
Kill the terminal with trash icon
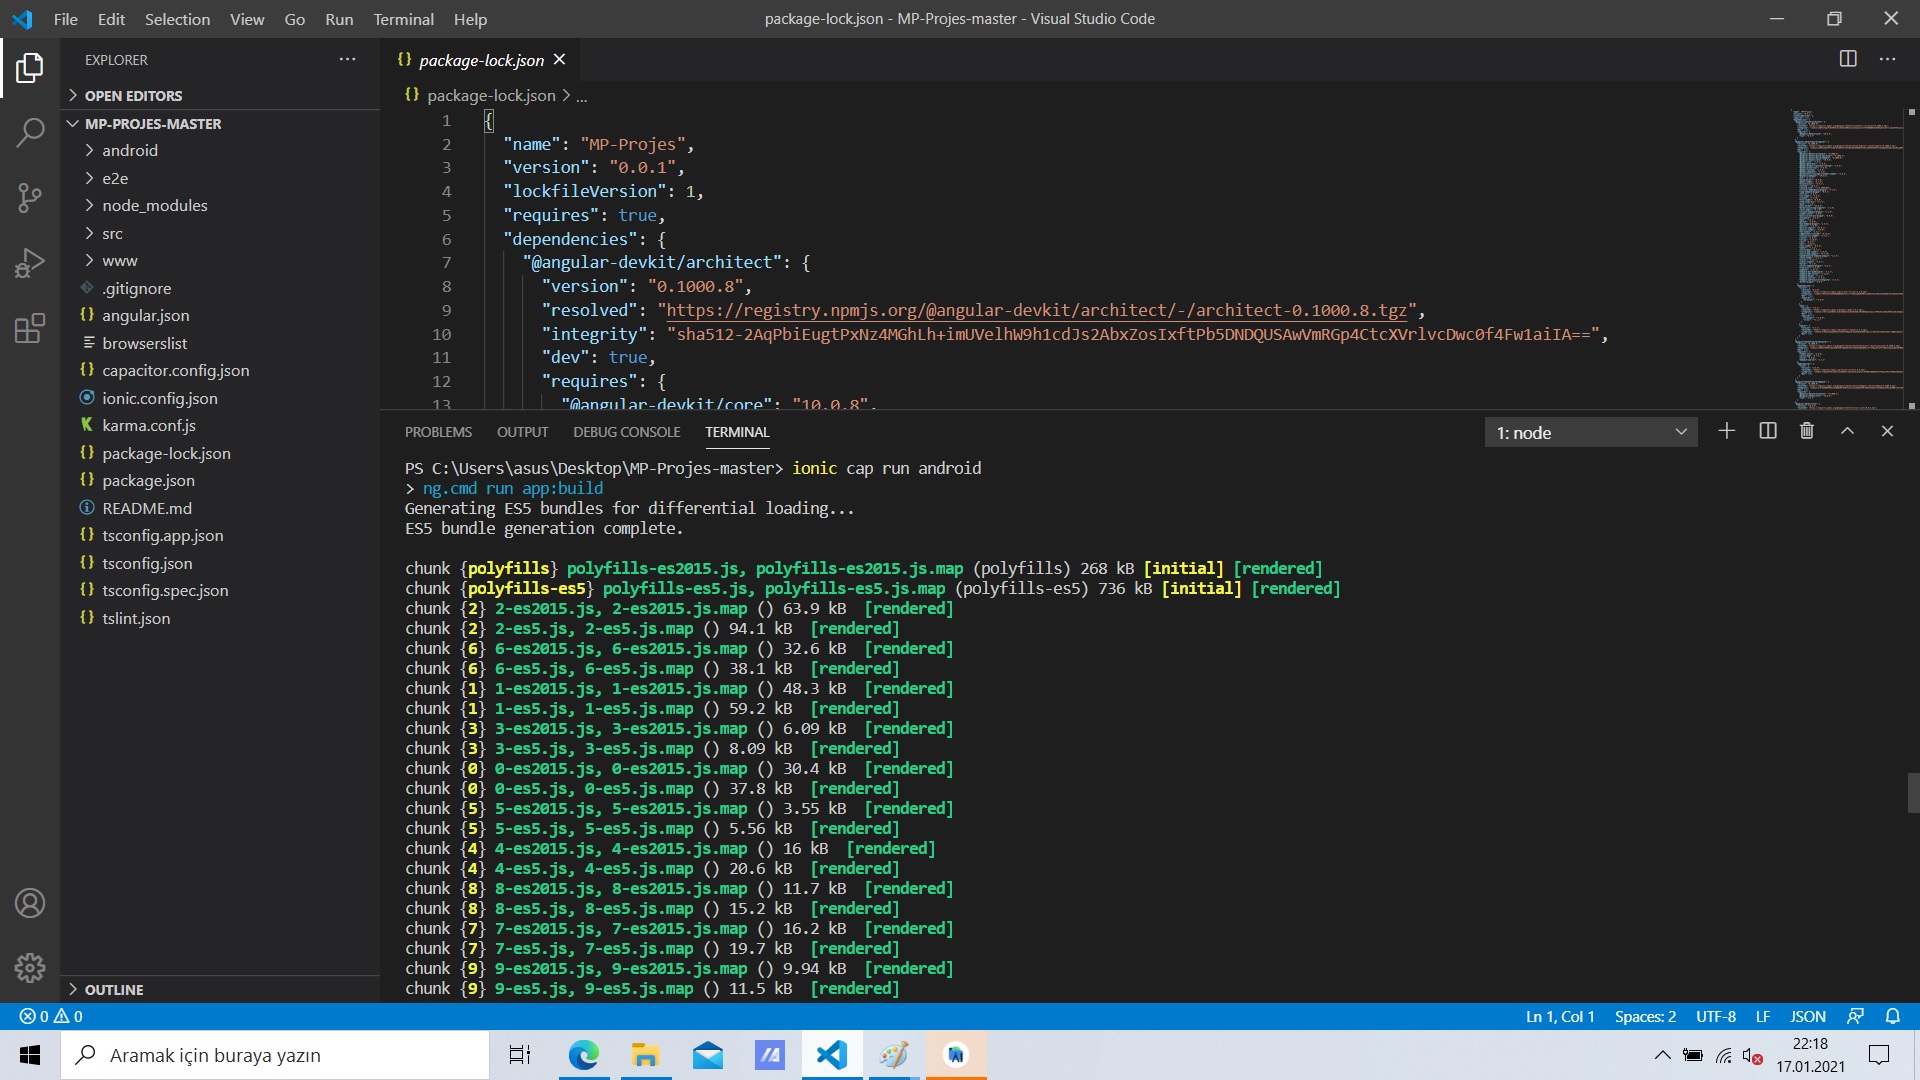coord(1807,431)
